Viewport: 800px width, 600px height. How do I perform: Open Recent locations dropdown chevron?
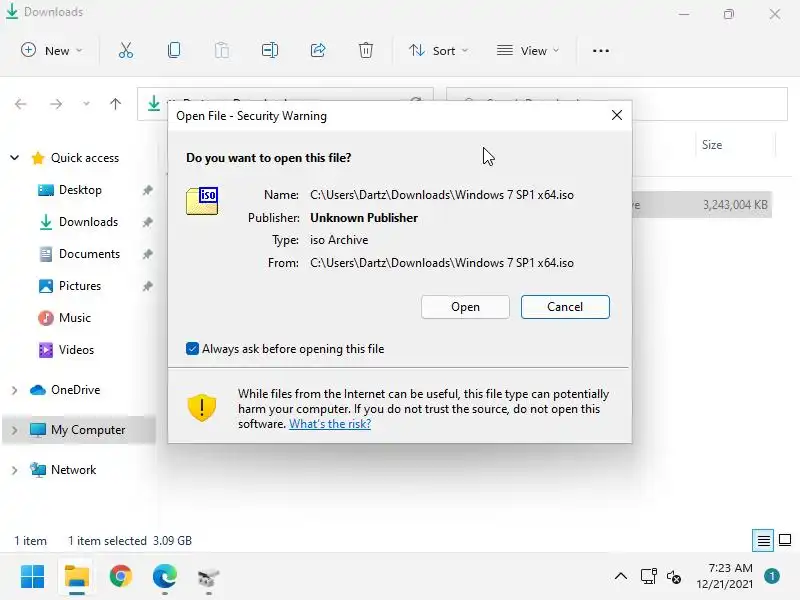[x=86, y=105]
